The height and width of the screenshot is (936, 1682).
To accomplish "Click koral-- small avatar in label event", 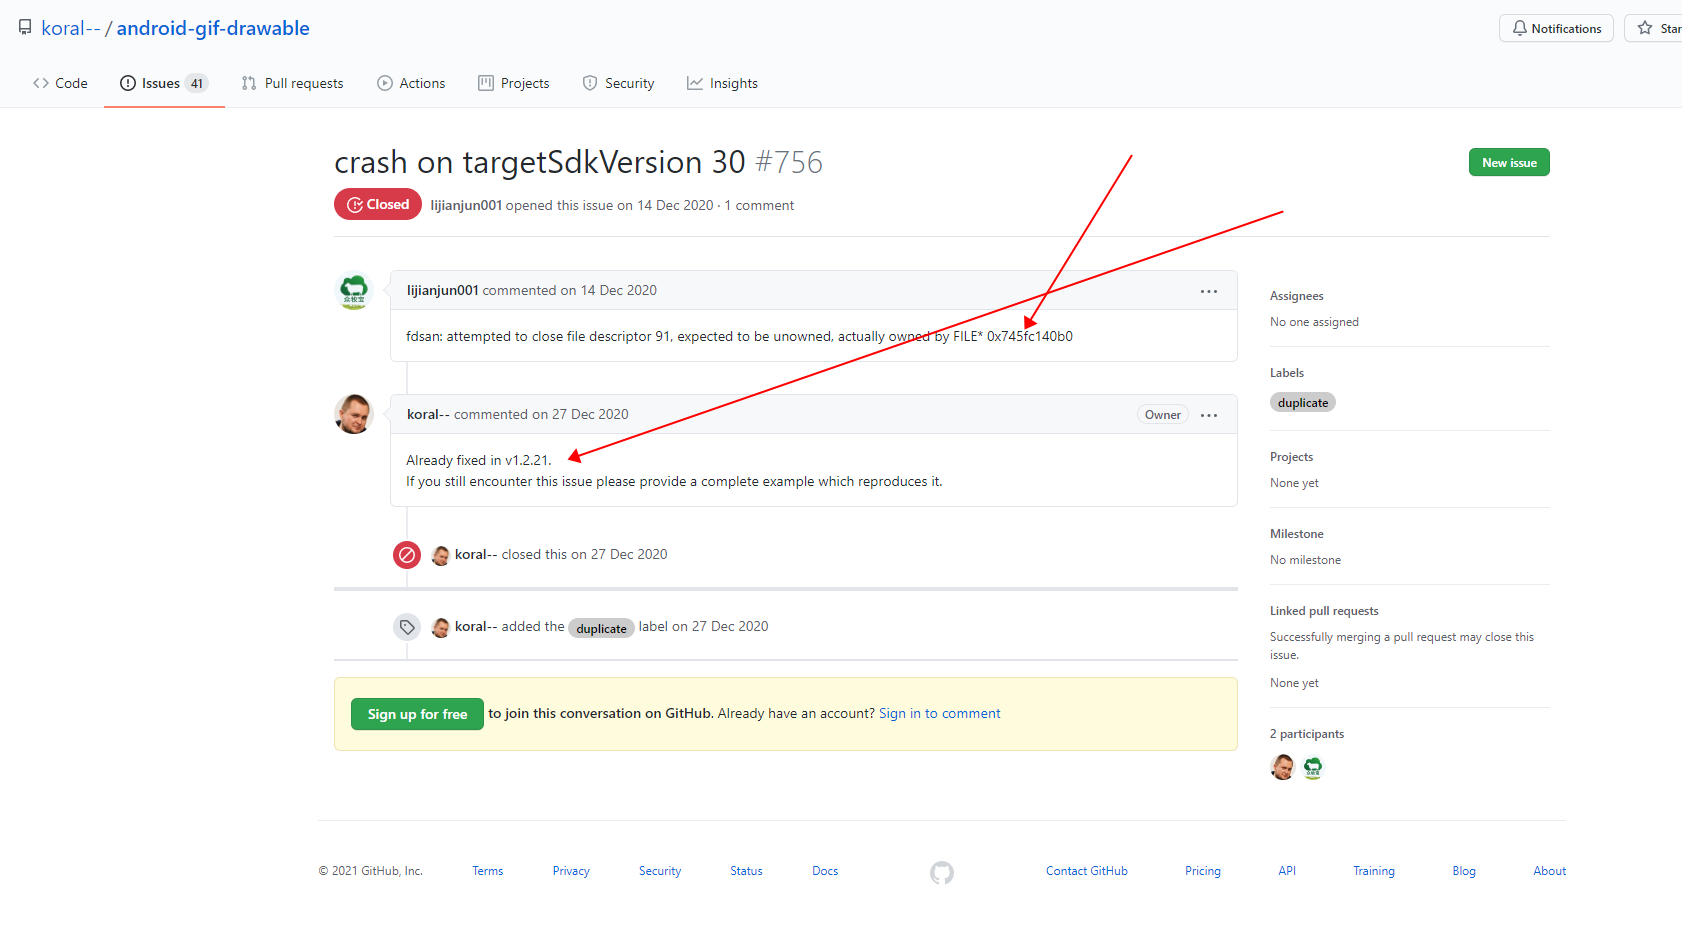I will click(x=440, y=627).
